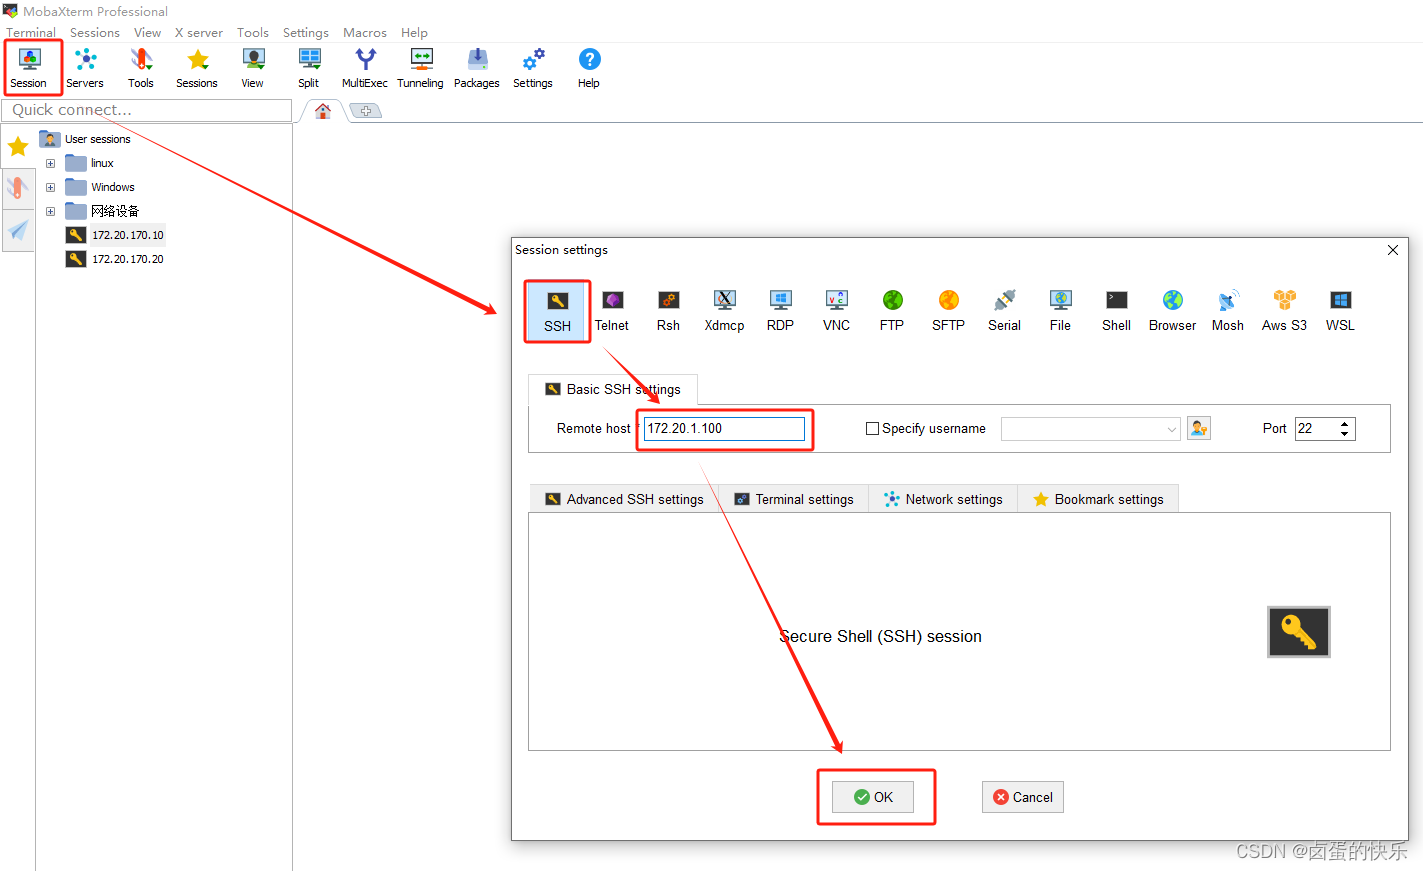Open the MultiExec toolbar icon
Screen dimensions: 1423x871
coord(365,68)
